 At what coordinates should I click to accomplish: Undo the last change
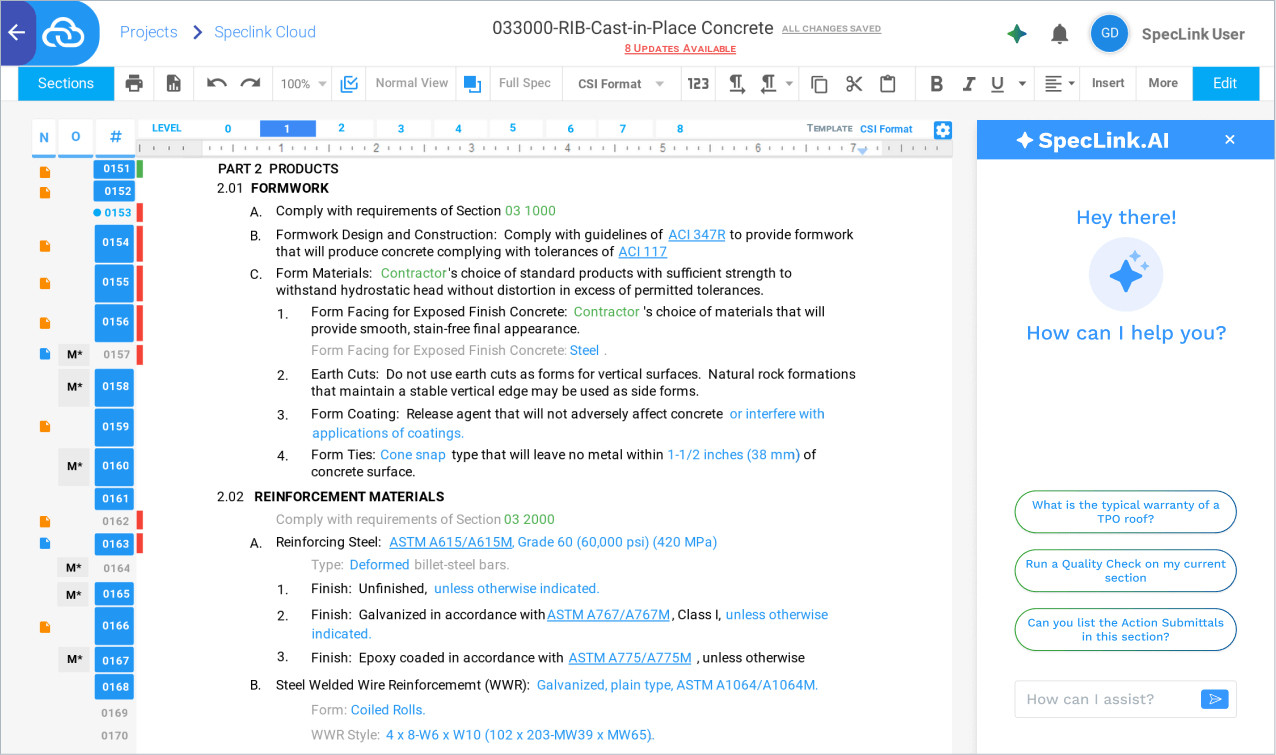tap(217, 83)
